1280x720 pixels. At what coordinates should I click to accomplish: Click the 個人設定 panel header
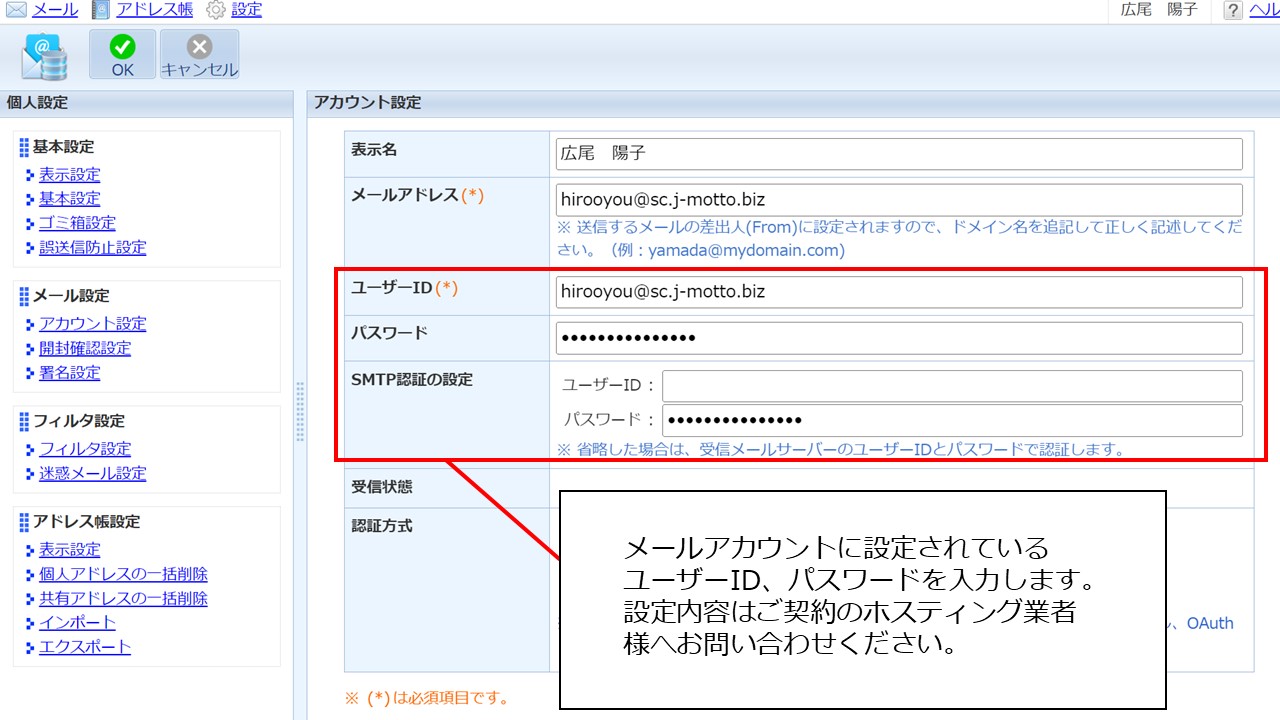point(146,102)
